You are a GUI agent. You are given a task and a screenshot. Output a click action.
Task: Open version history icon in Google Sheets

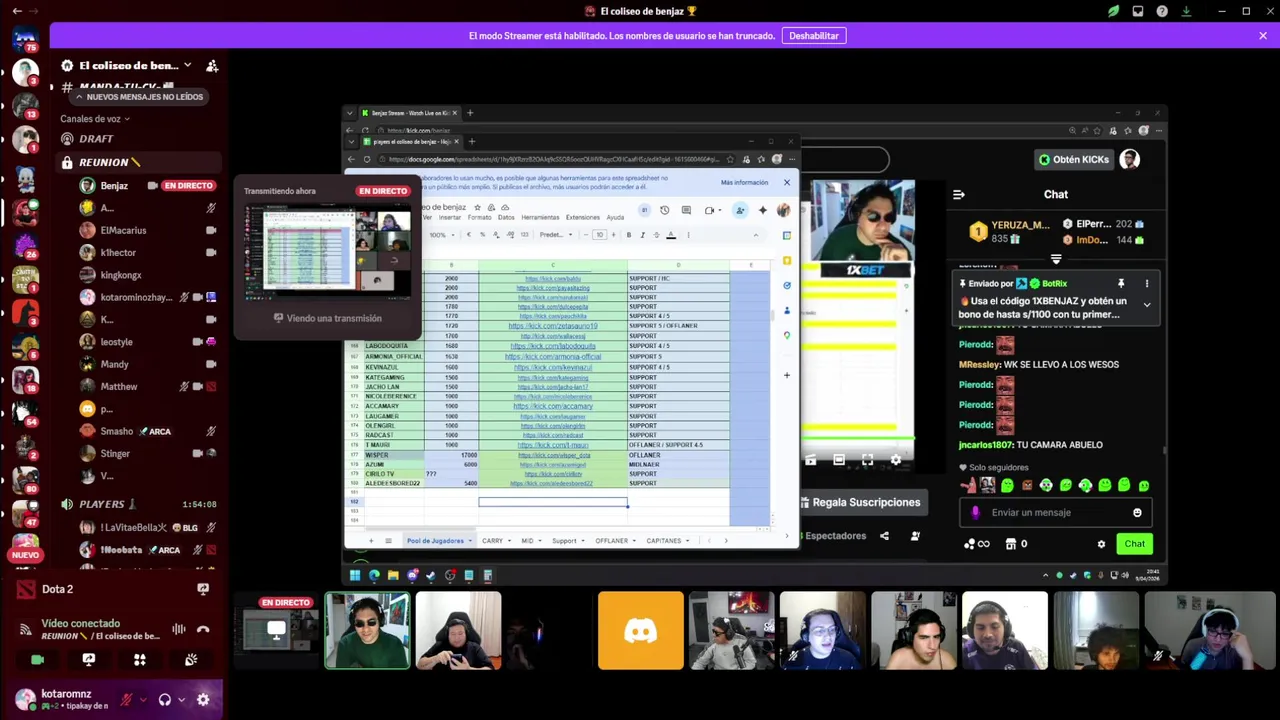click(664, 210)
